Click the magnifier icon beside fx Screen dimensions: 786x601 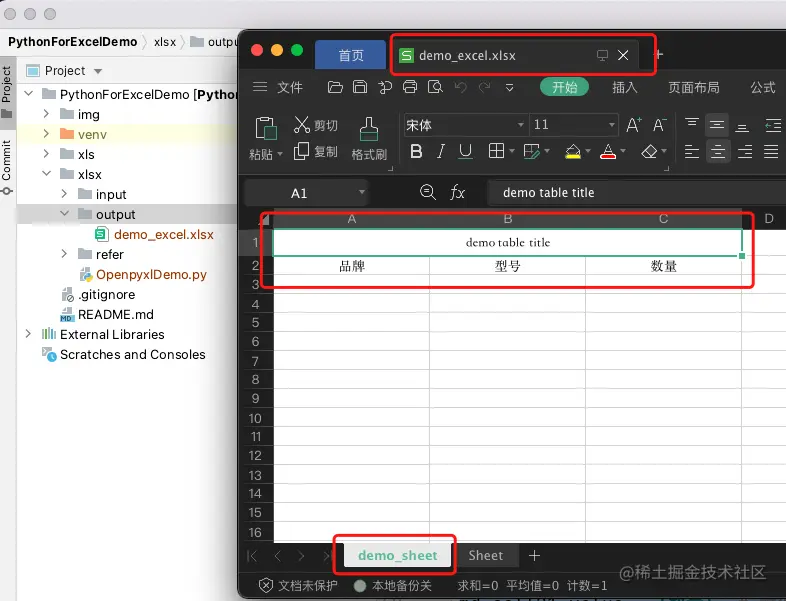(428, 192)
